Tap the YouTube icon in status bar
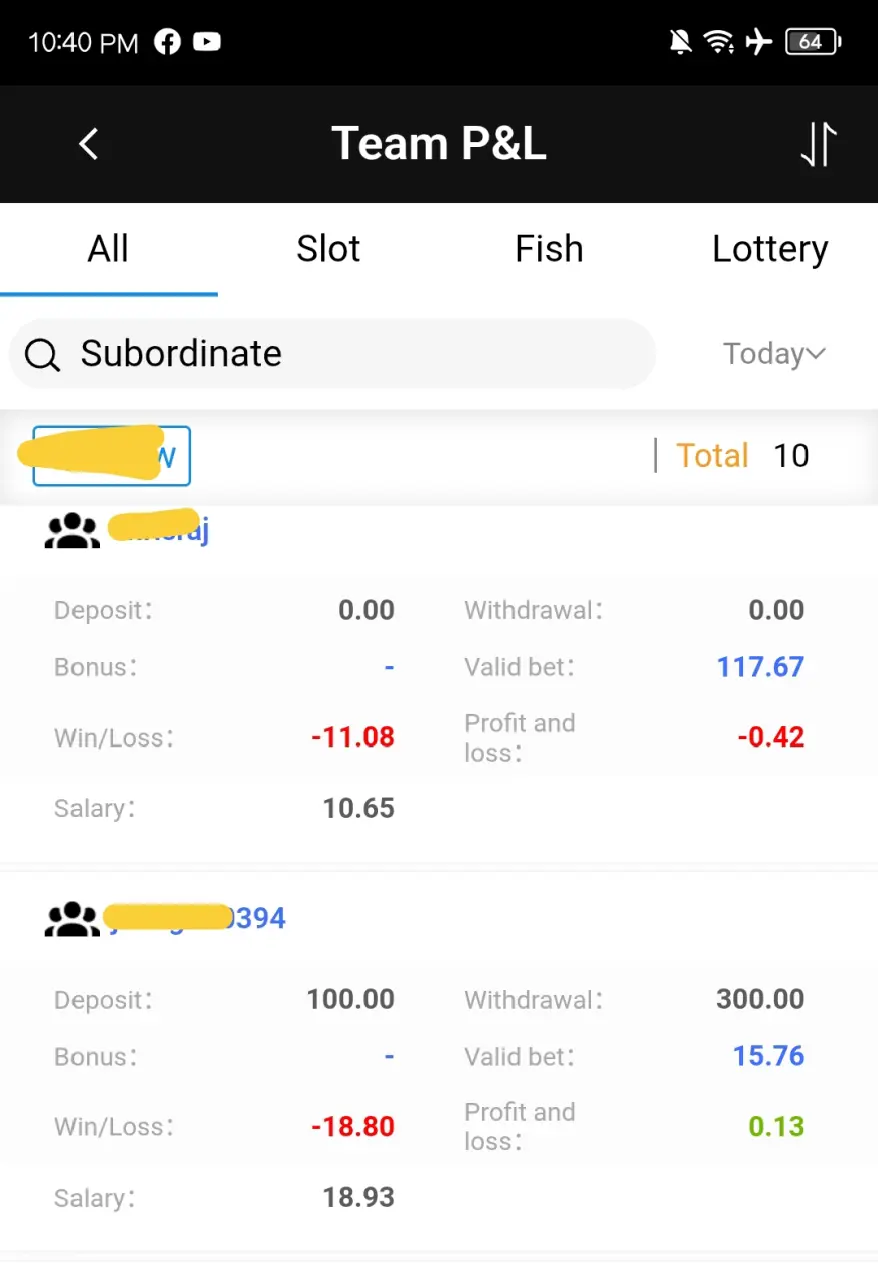 (207, 42)
